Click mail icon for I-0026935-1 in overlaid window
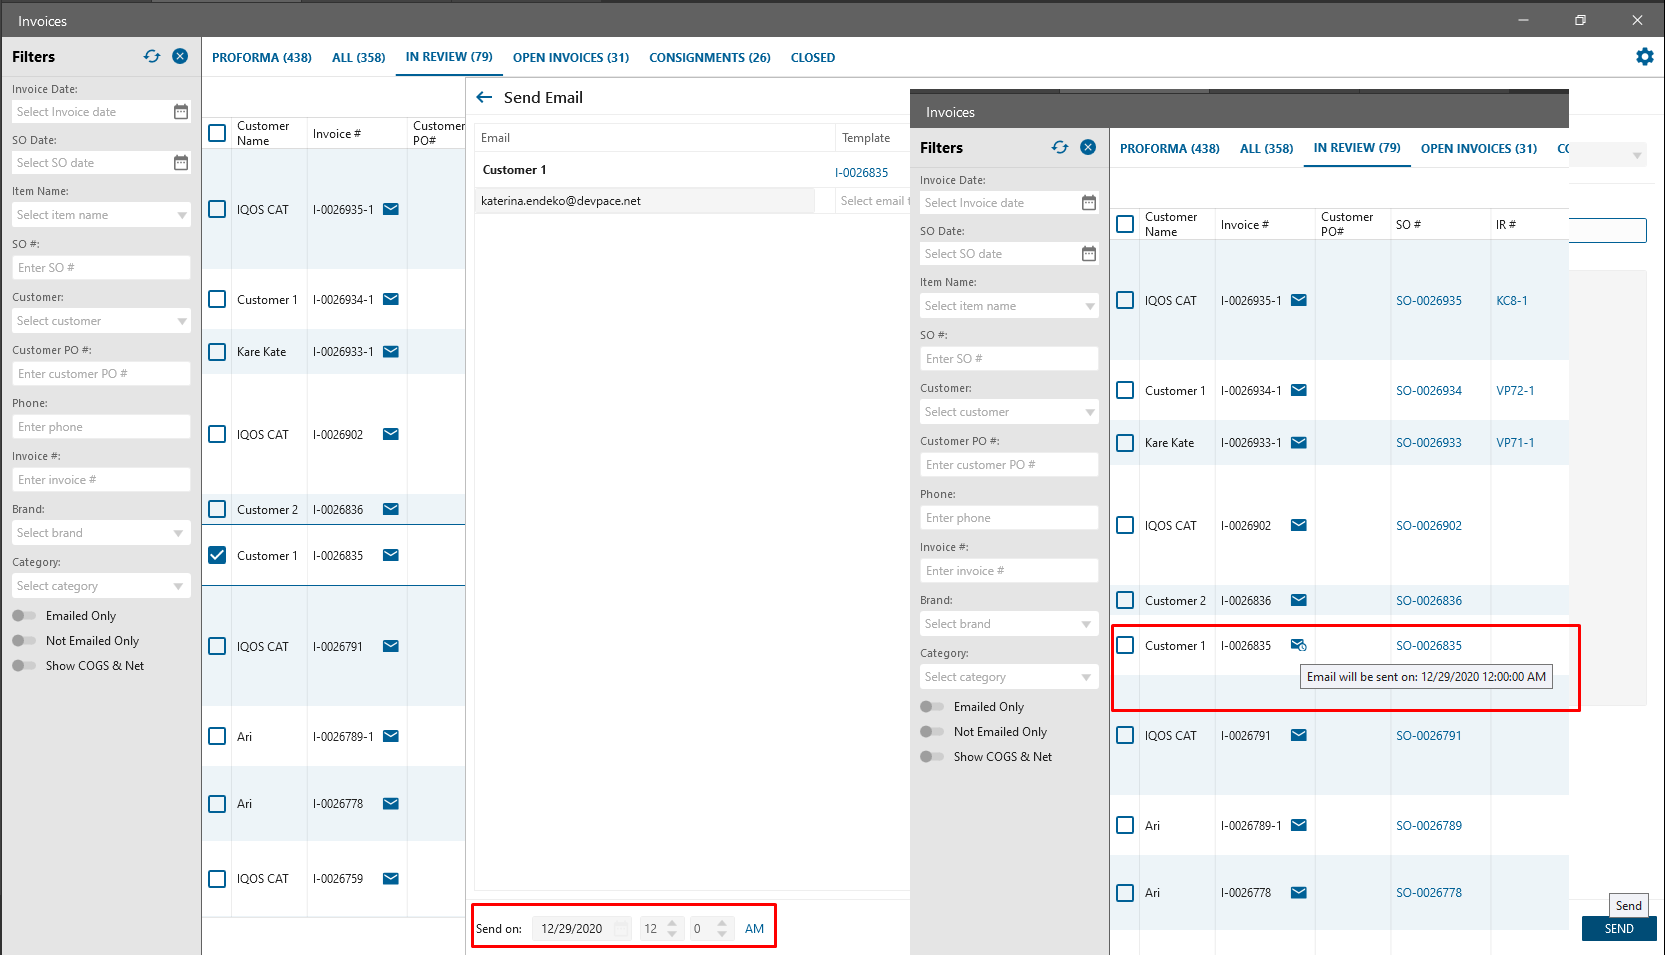 (1299, 300)
